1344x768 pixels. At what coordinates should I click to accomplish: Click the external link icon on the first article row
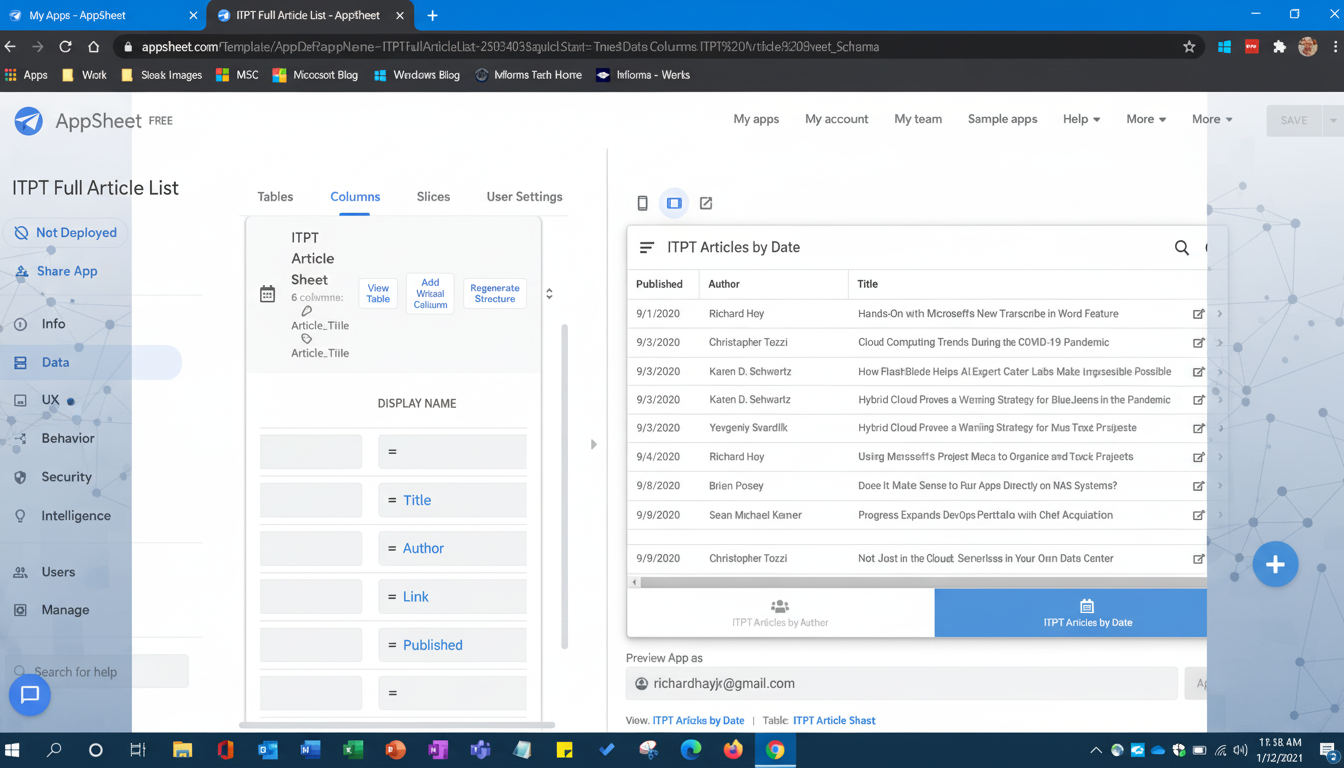1198,314
